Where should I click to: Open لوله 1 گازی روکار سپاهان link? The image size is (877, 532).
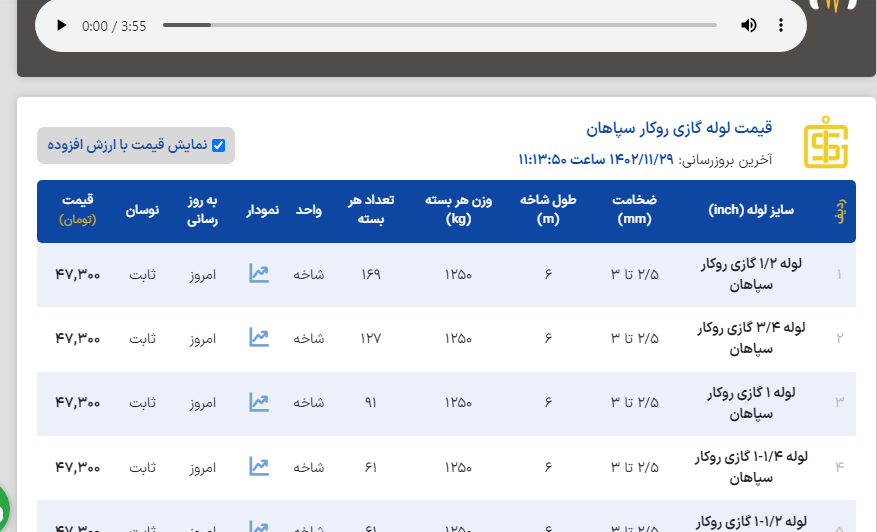[x=752, y=402]
